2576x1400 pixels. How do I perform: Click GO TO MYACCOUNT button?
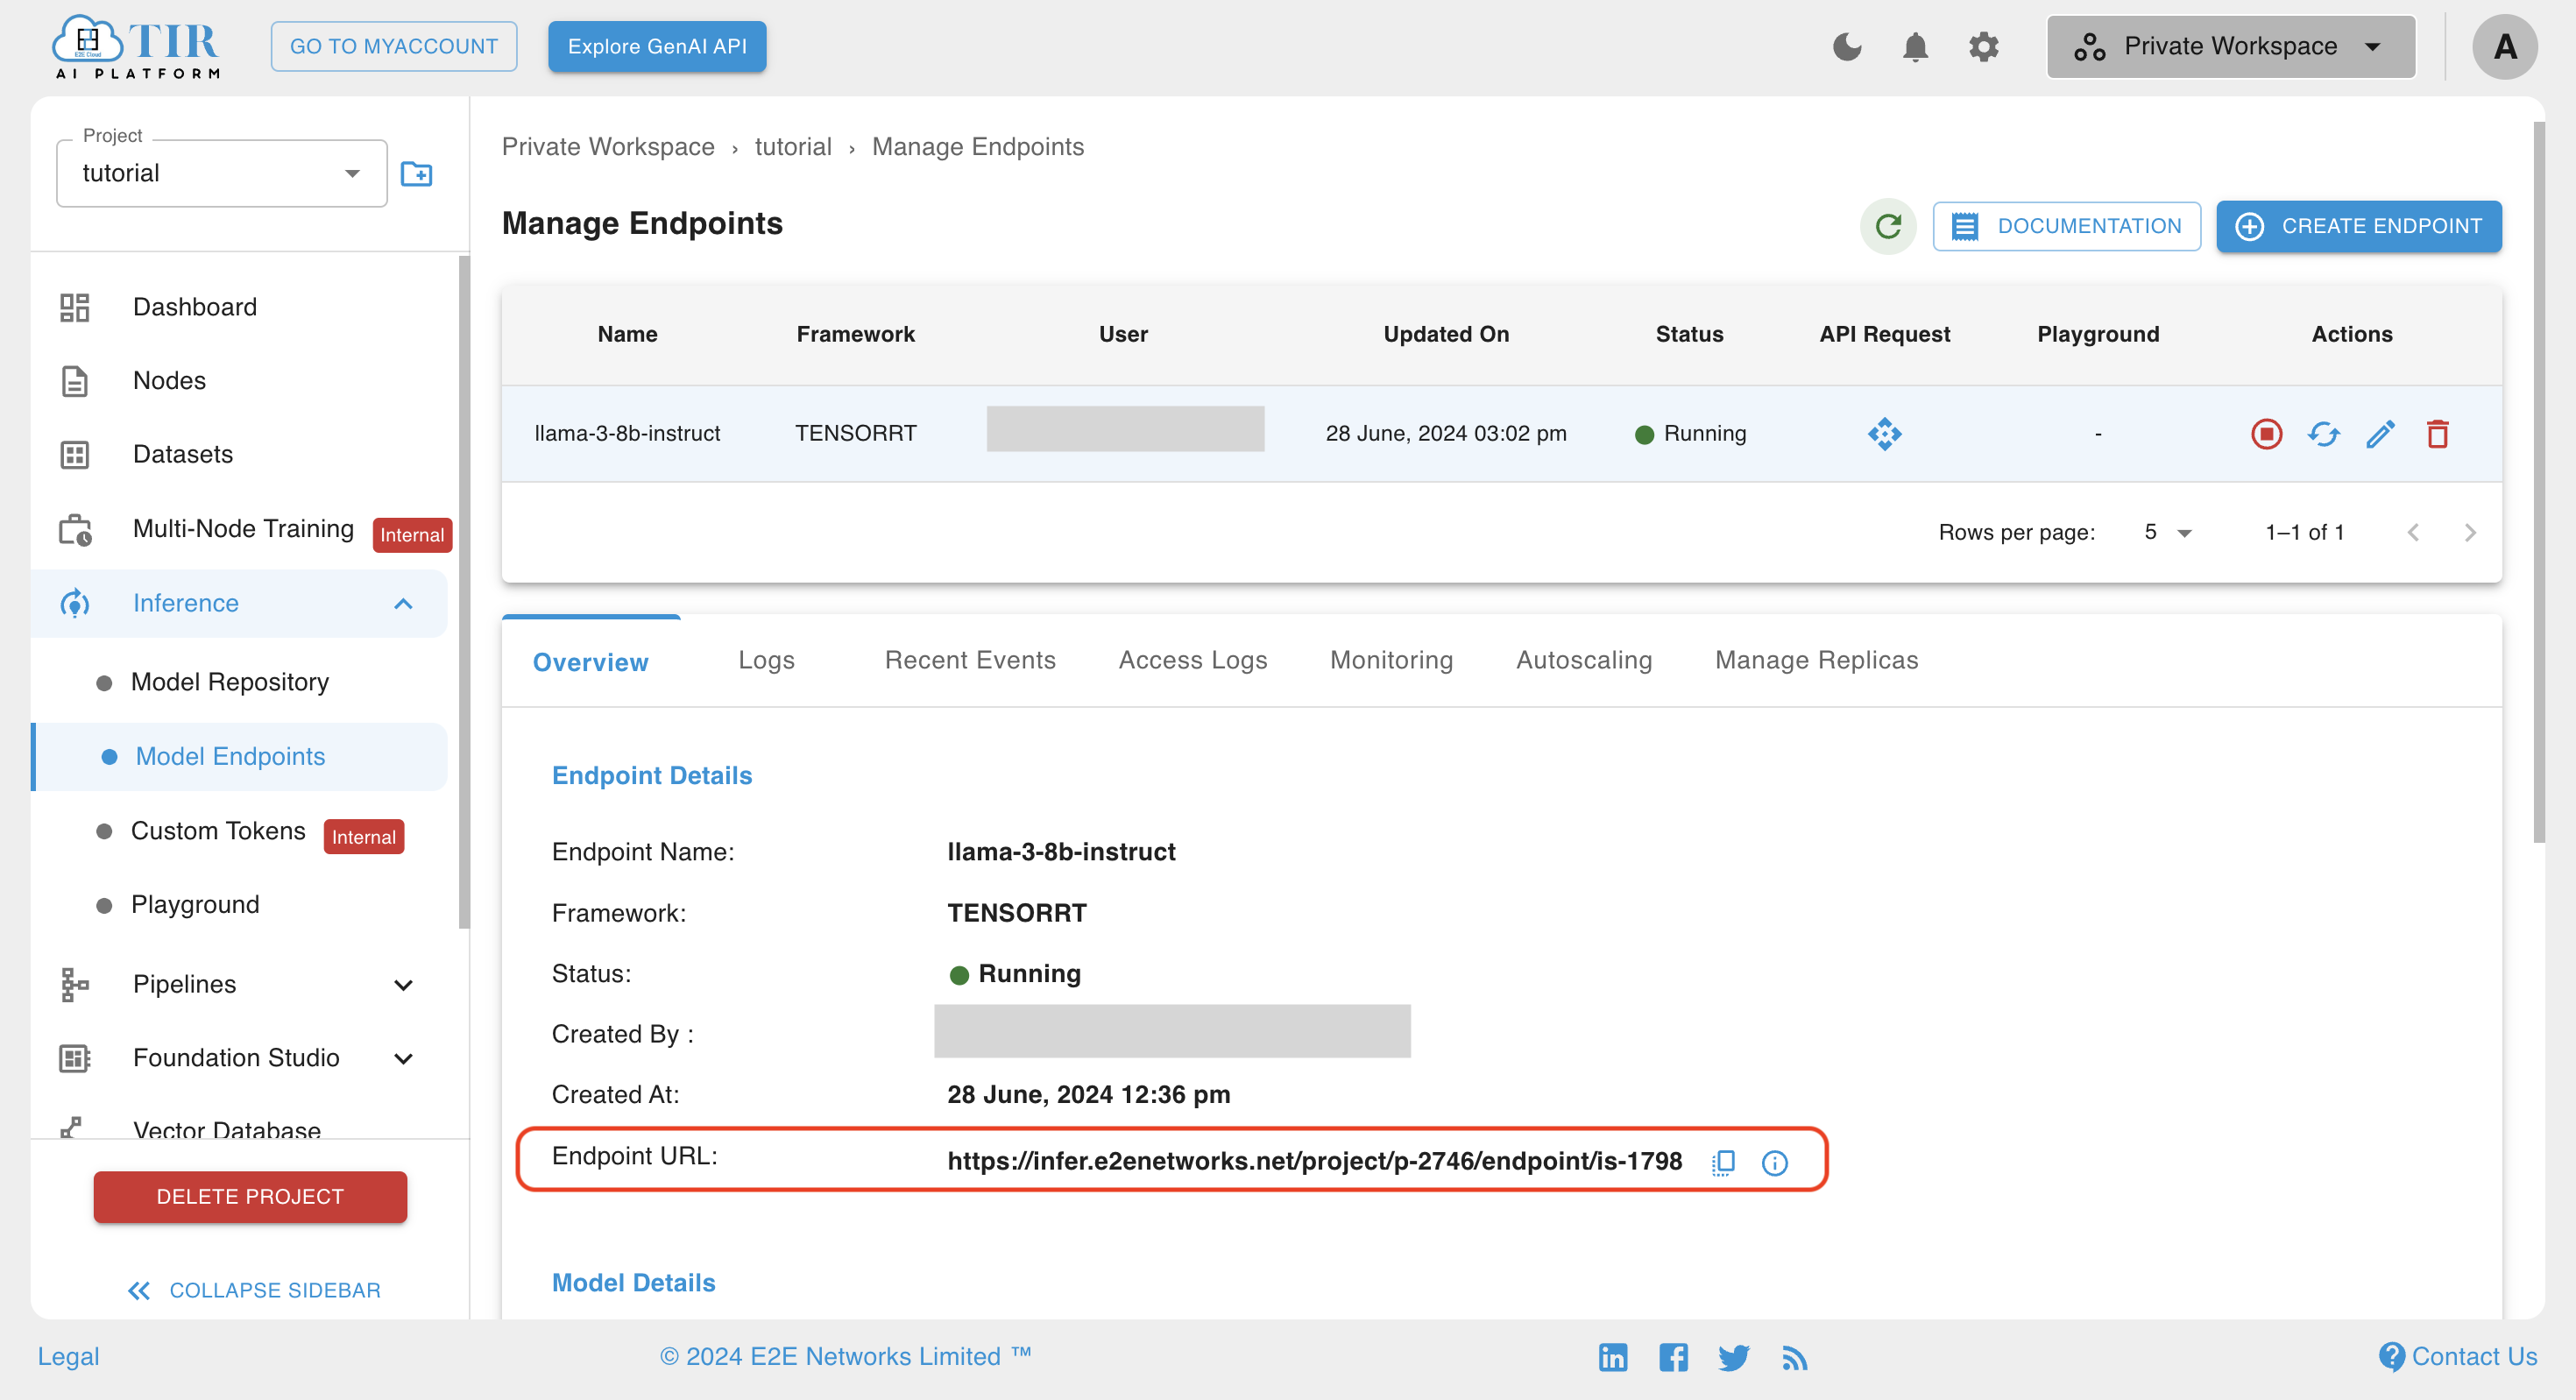coord(393,46)
